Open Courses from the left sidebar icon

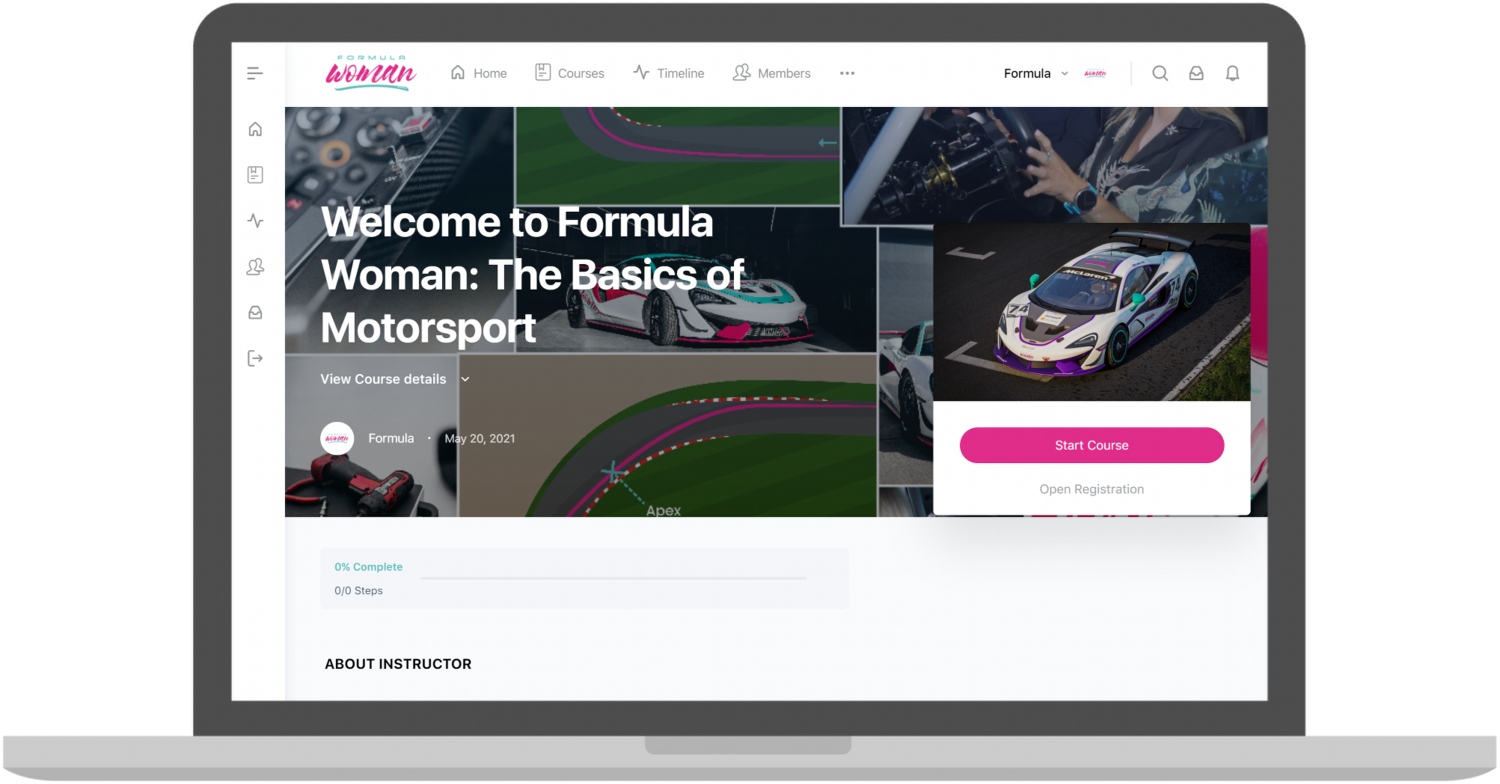pos(255,175)
